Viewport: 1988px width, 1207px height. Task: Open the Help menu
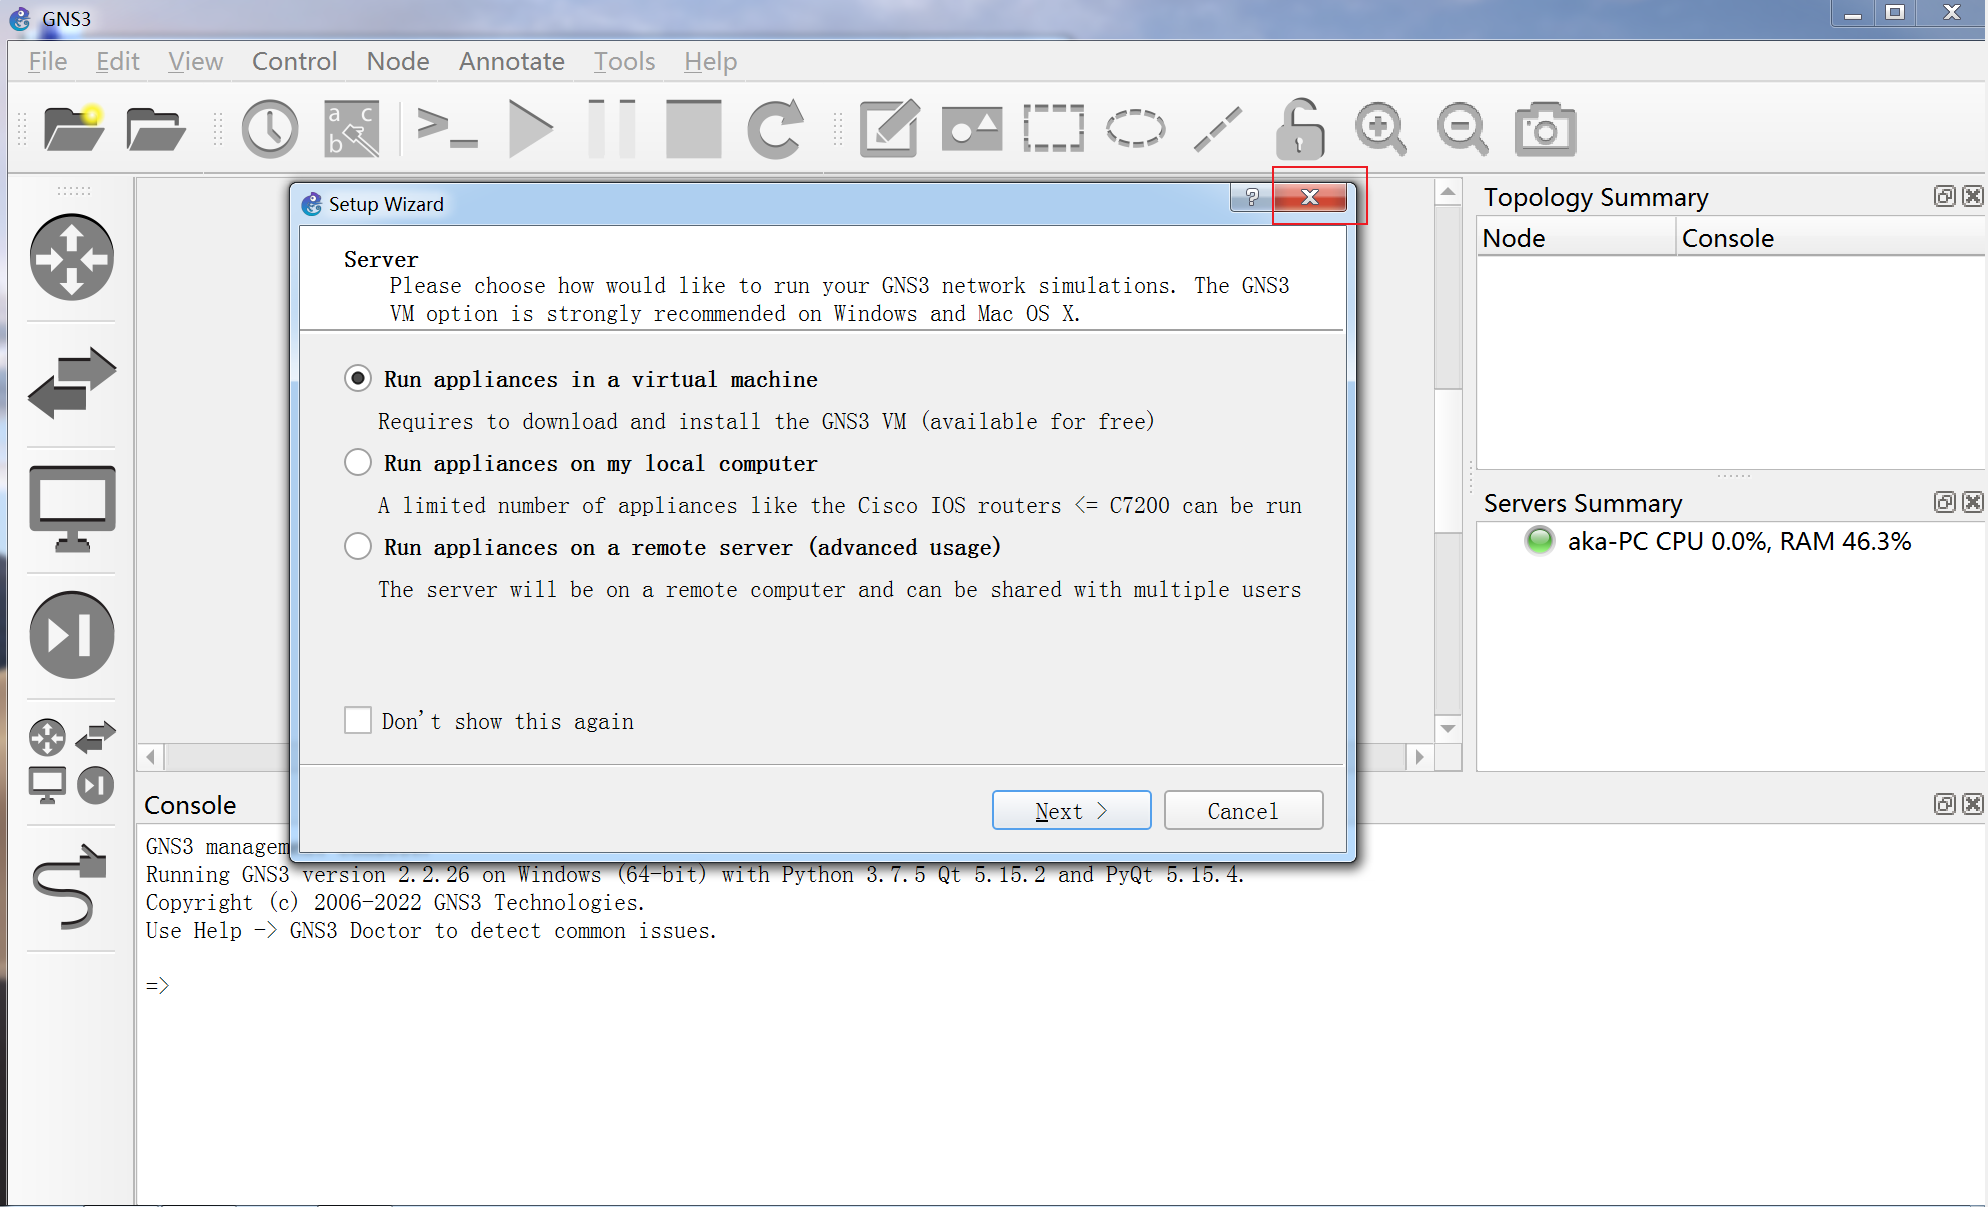710,61
